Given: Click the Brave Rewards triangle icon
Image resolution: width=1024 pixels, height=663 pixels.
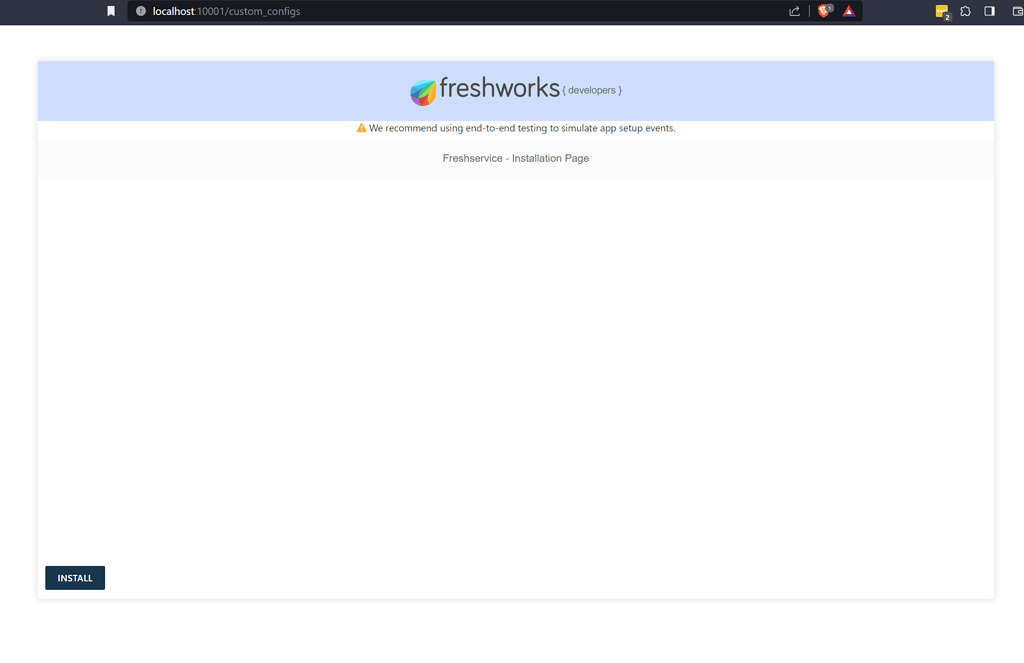Looking at the screenshot, I should tap(849, 11).
